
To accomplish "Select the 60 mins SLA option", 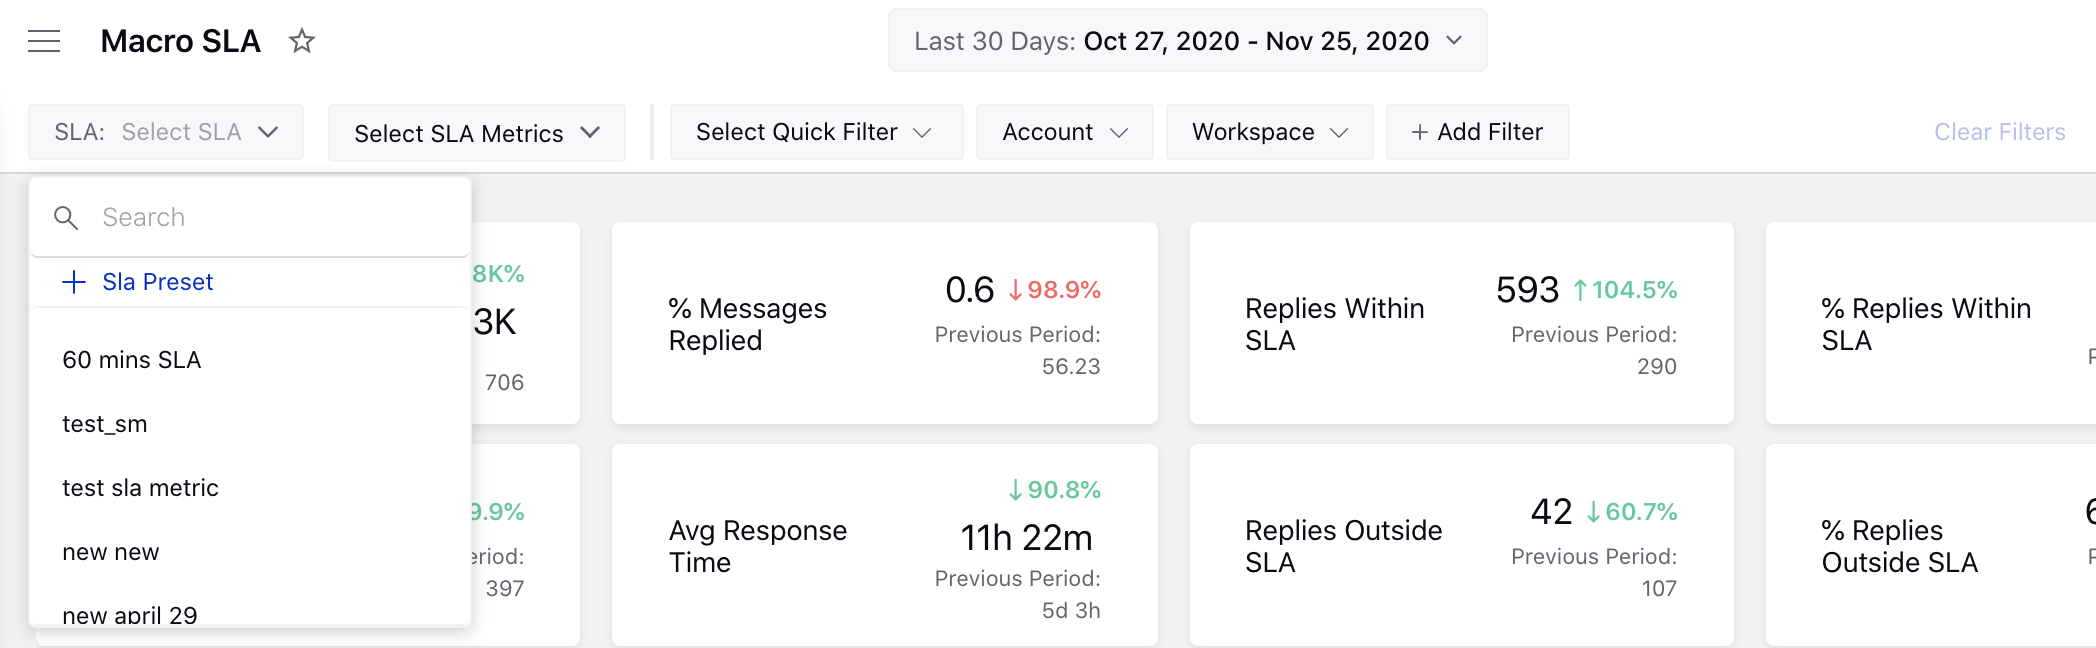I will 250,360.
